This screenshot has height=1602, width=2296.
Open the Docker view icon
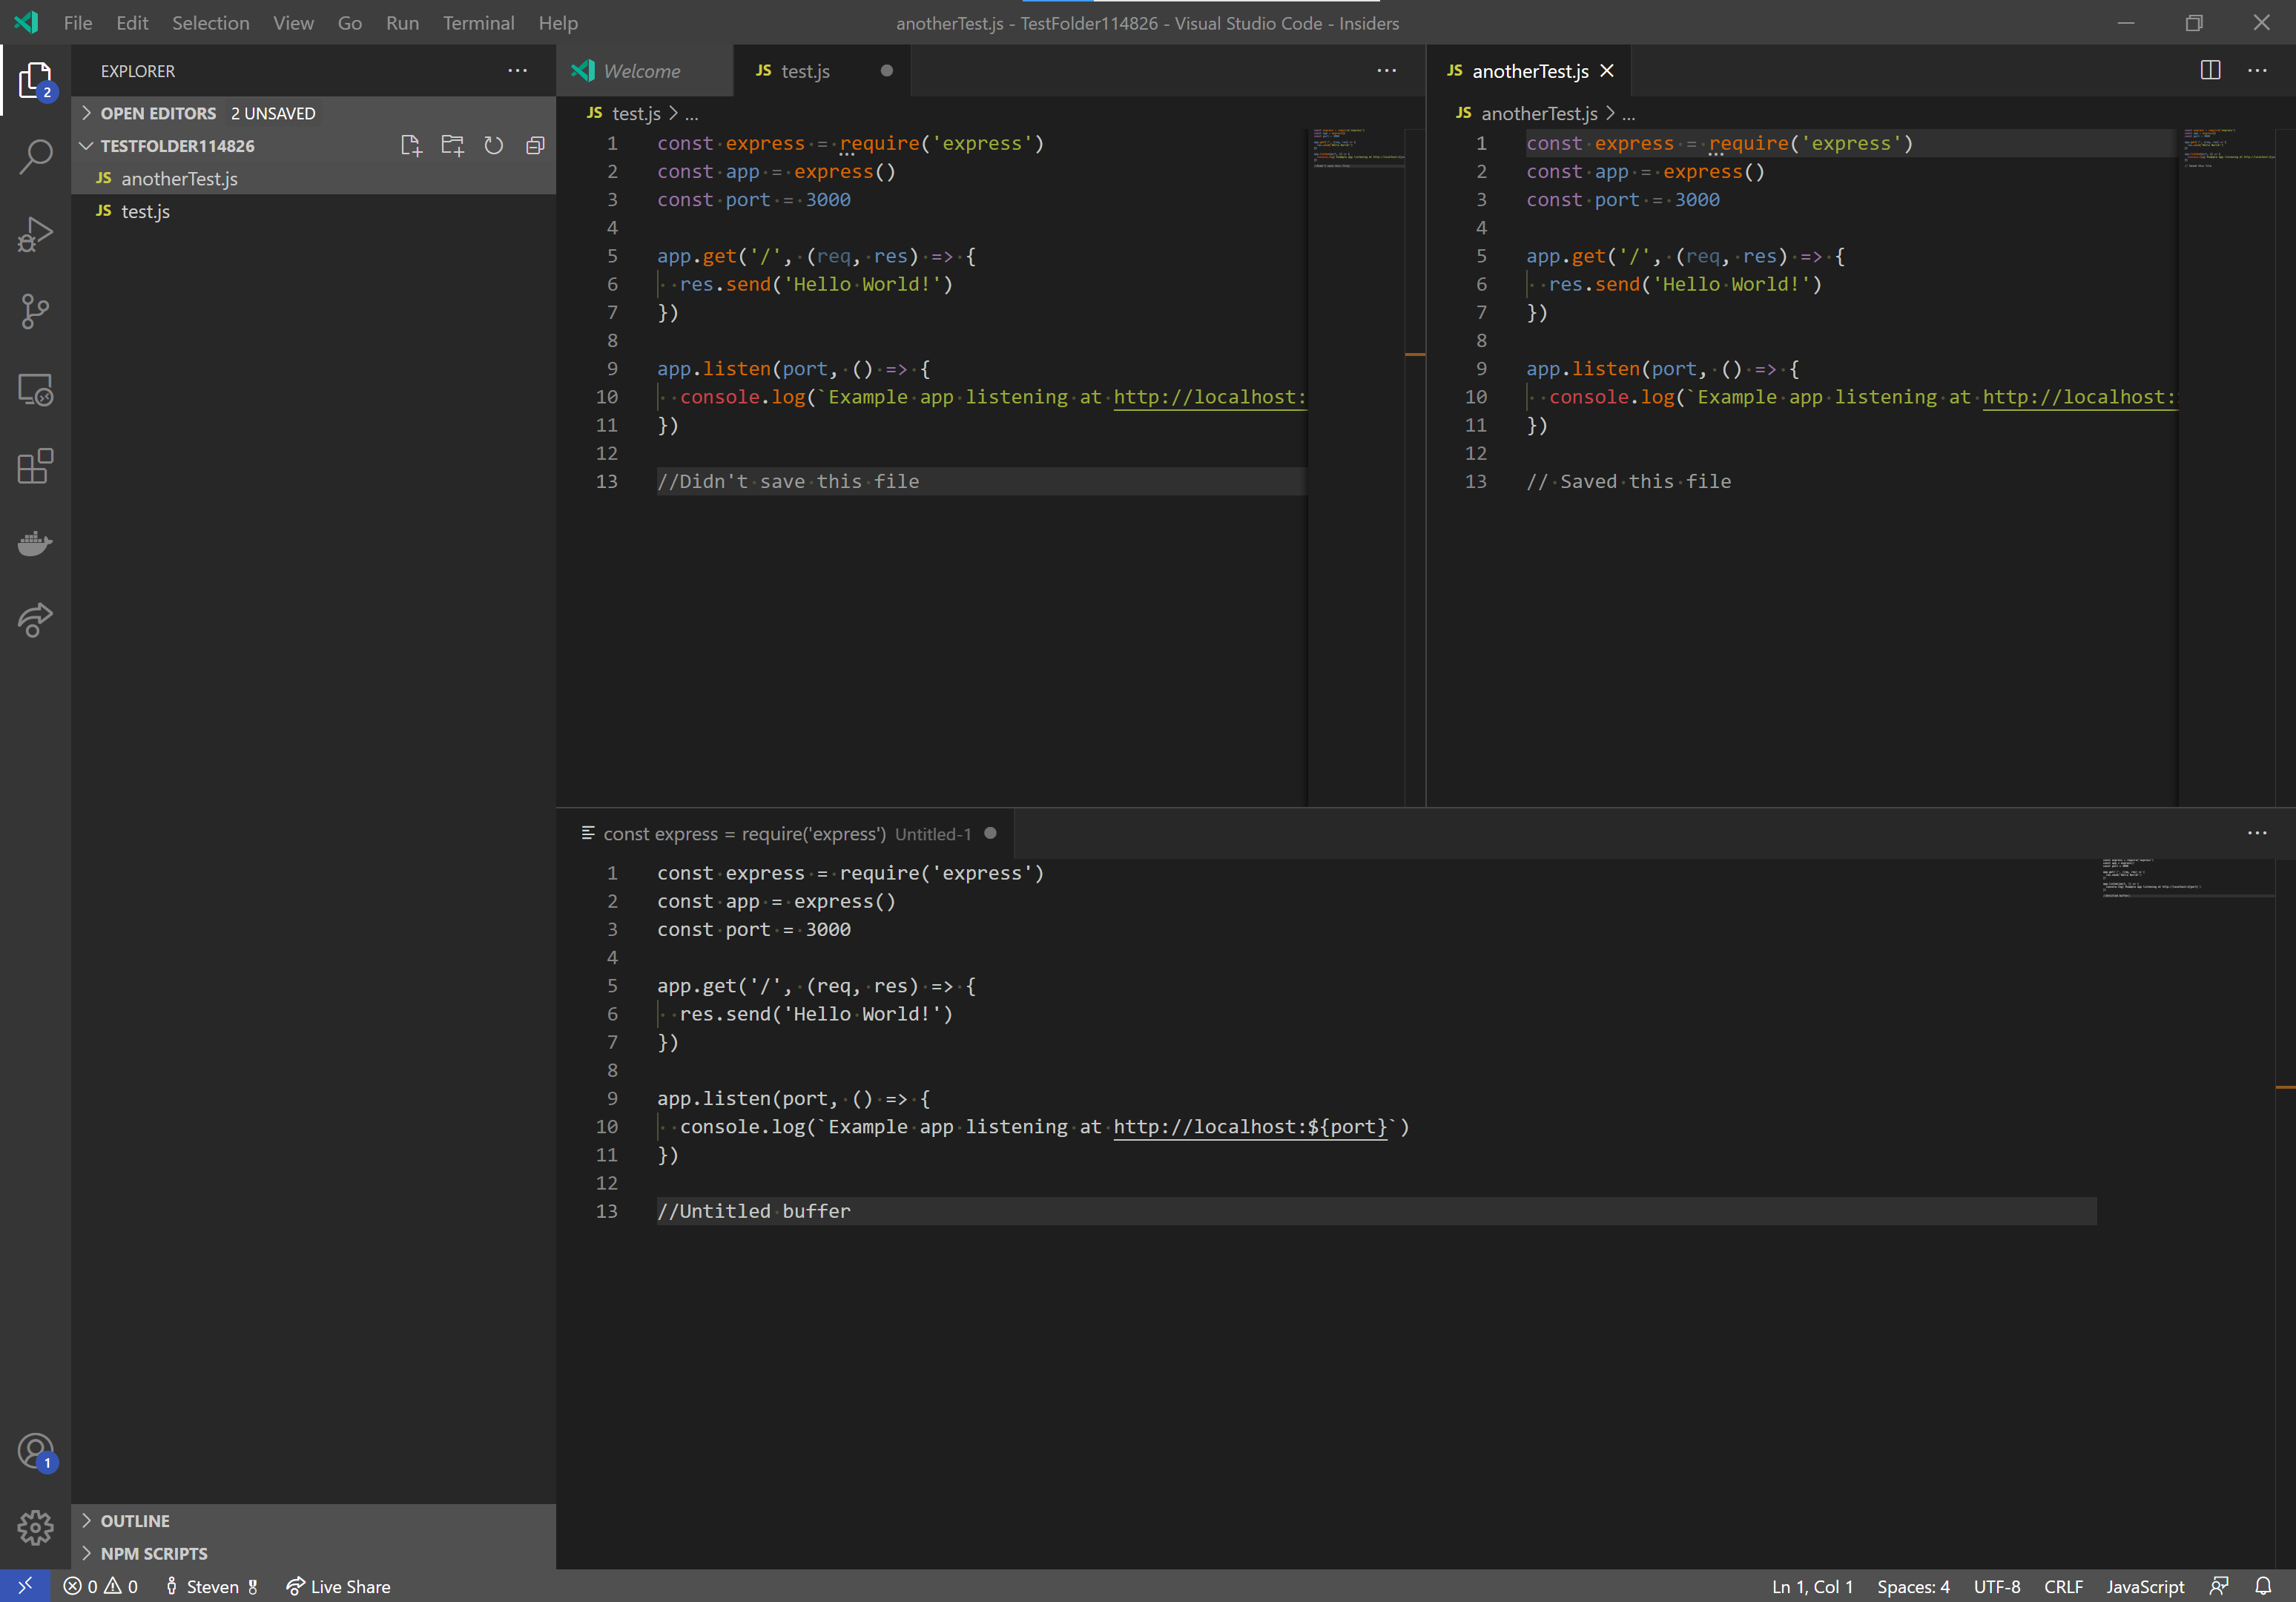click(x=36, y=544)
